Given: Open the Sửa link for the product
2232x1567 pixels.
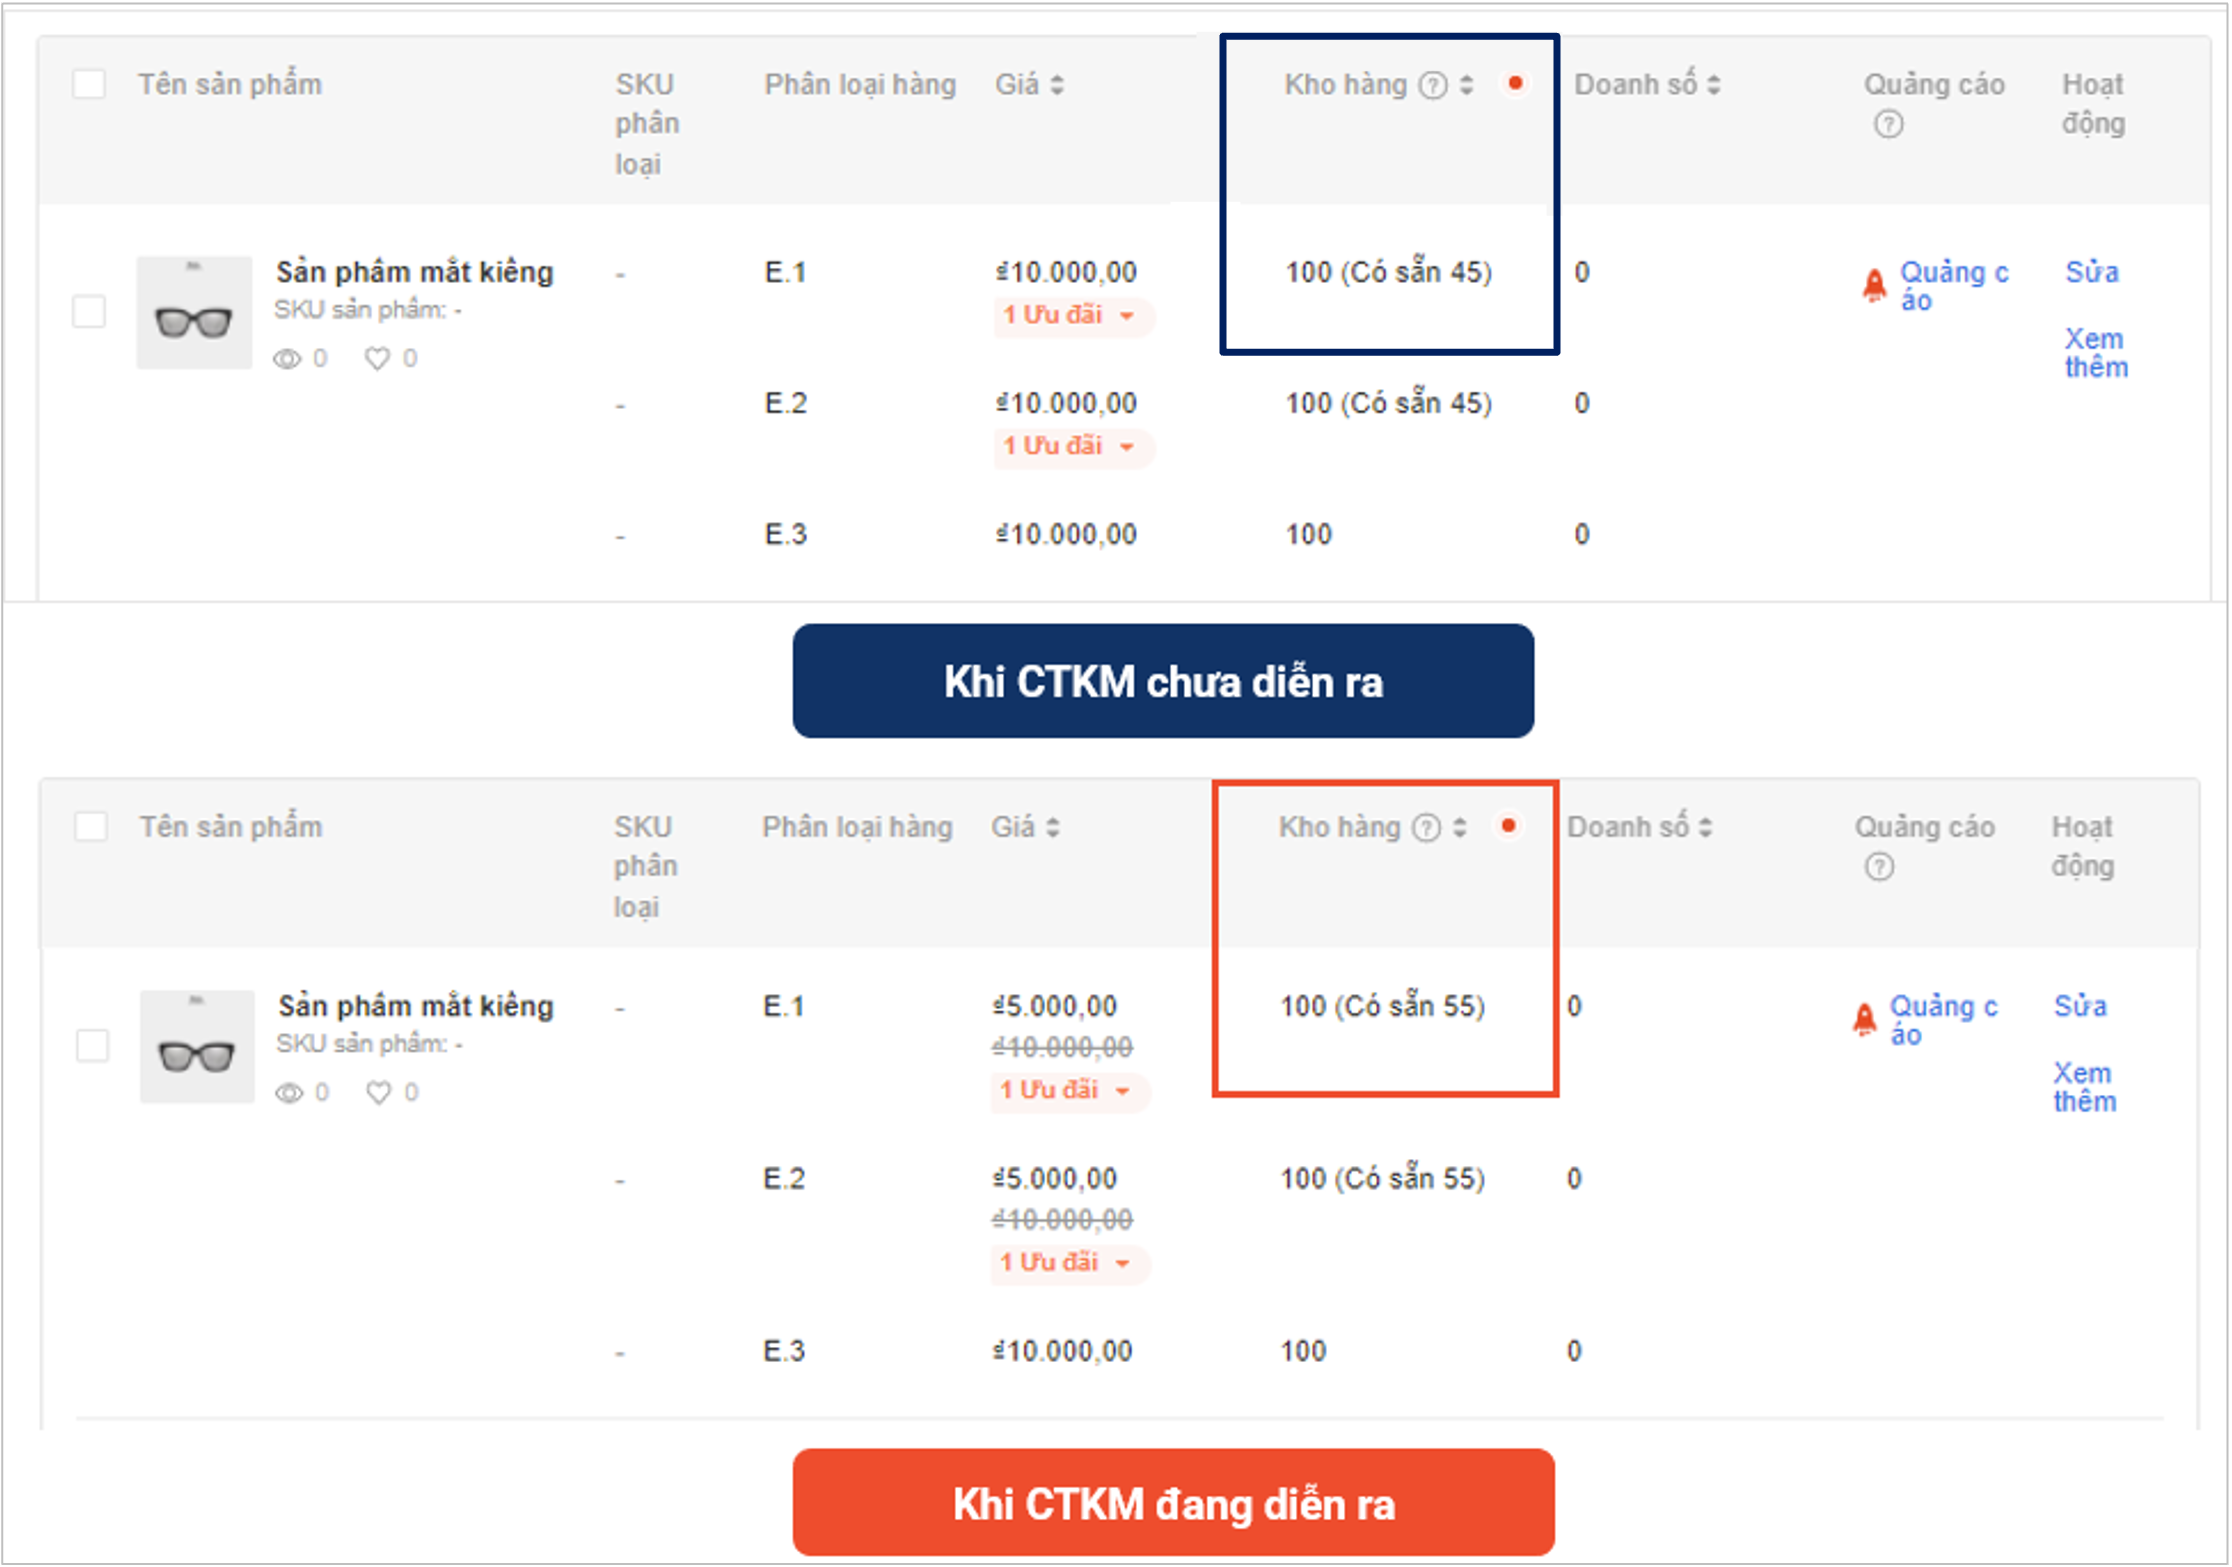Looking at the screenshot, I should point(2092,271).
